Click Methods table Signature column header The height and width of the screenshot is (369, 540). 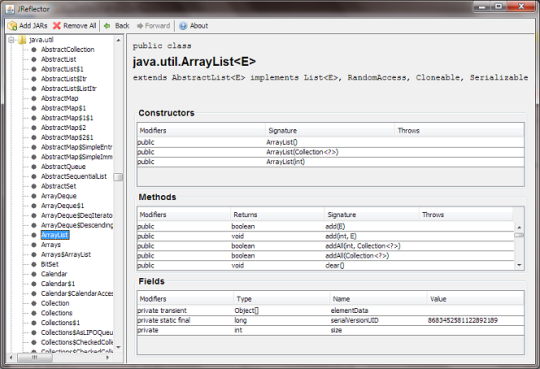372,215
